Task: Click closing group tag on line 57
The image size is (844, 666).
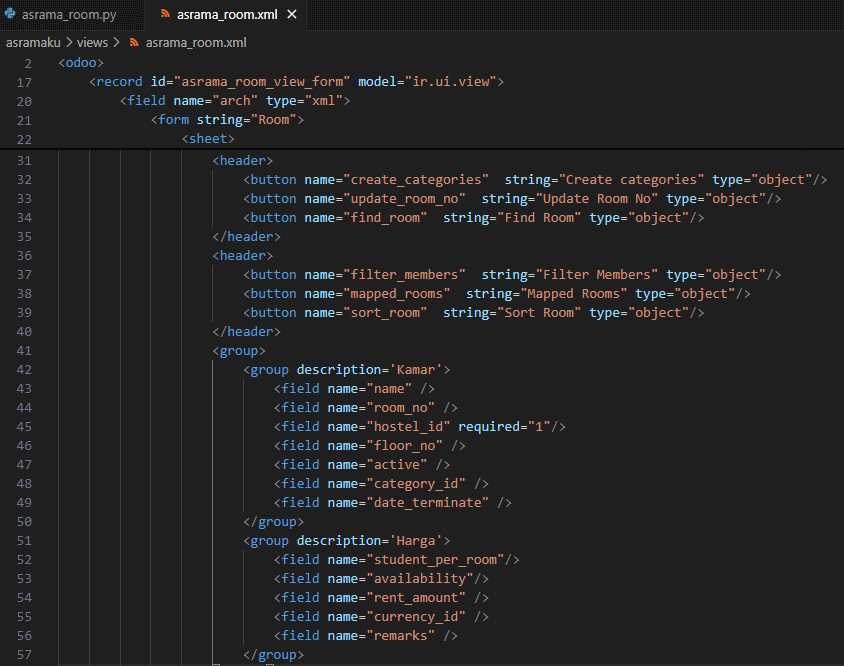Action: click(x=273, y=655)
